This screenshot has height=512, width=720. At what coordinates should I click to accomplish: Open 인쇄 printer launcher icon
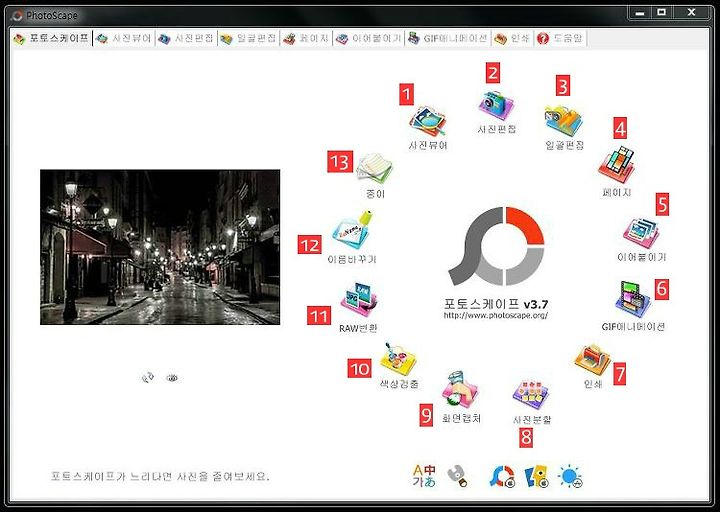point(592,359)
